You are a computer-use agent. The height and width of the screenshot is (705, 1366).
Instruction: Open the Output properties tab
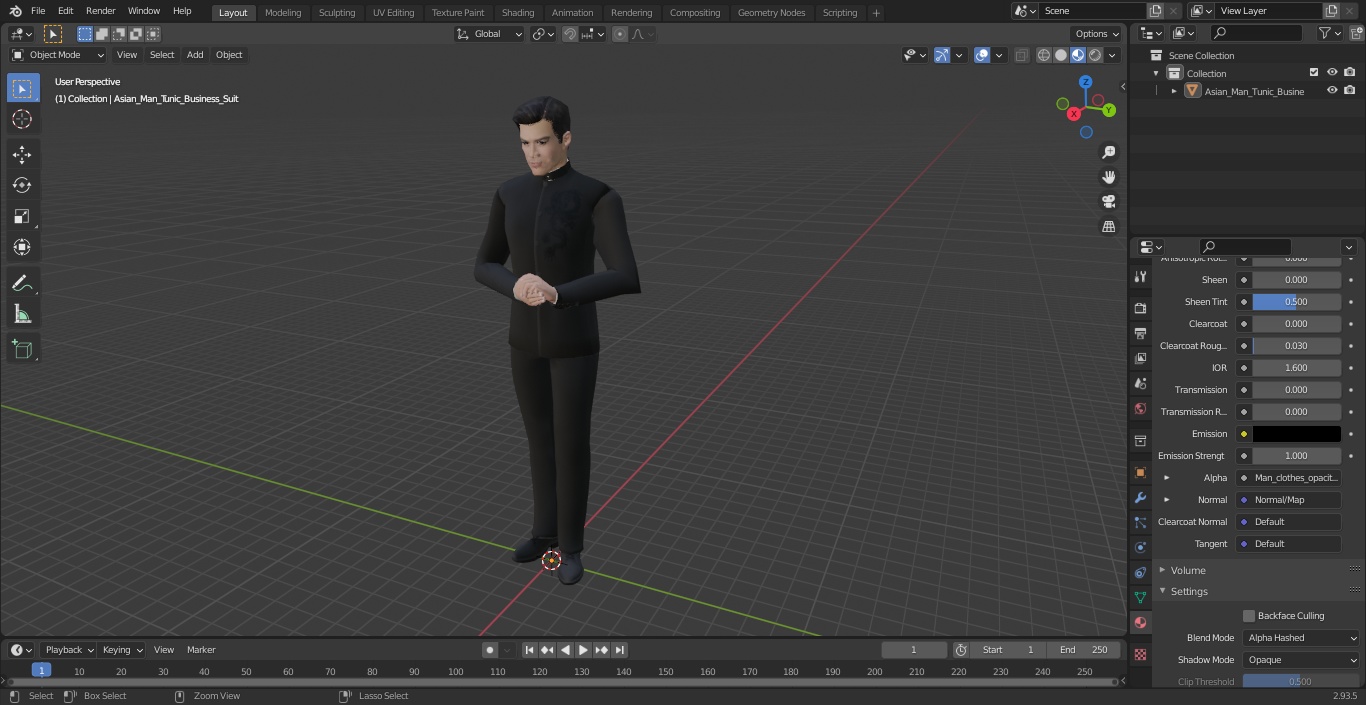pyautogui.click(x=1140, y=333)
